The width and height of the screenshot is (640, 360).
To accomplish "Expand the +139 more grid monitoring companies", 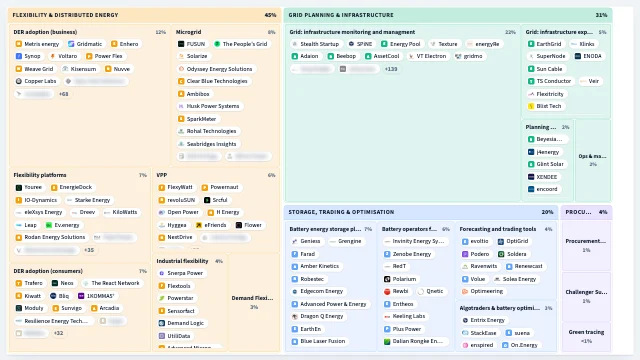I will point(391,69).
